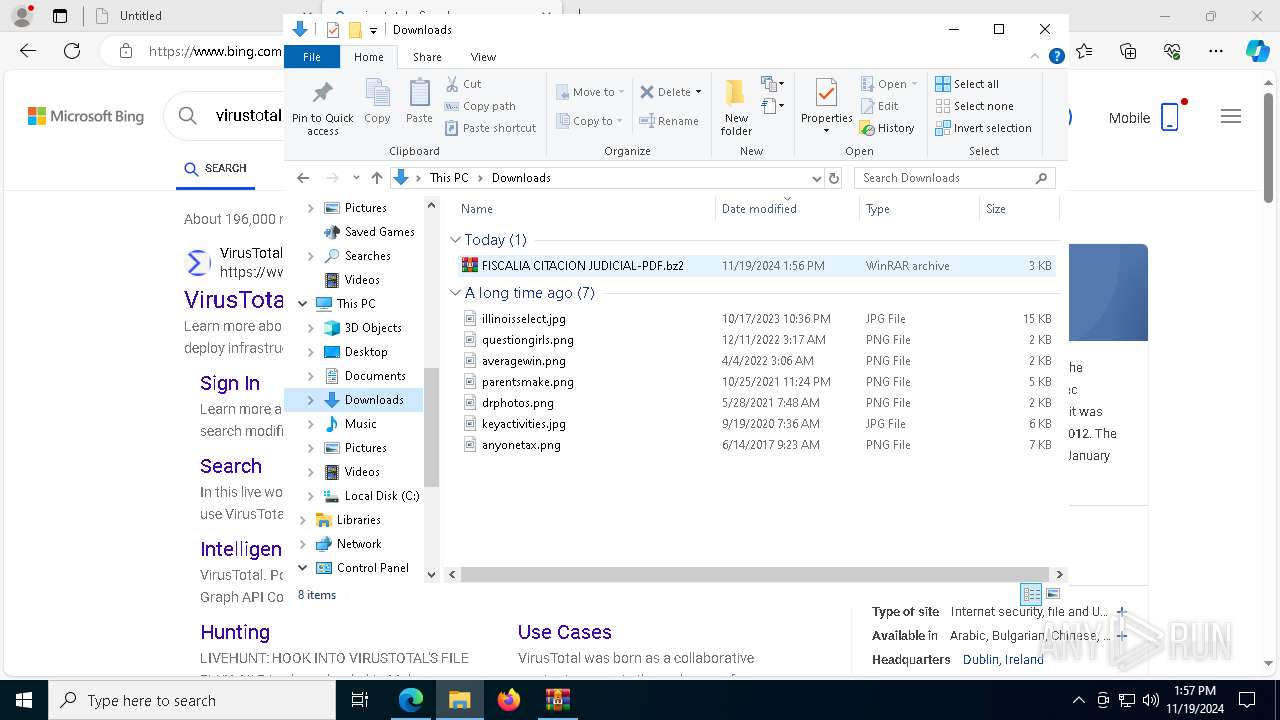Viewport: 1280px width, 720px height.
Task: Switch to Details view layout icon
Action: tap(1031, 594)
